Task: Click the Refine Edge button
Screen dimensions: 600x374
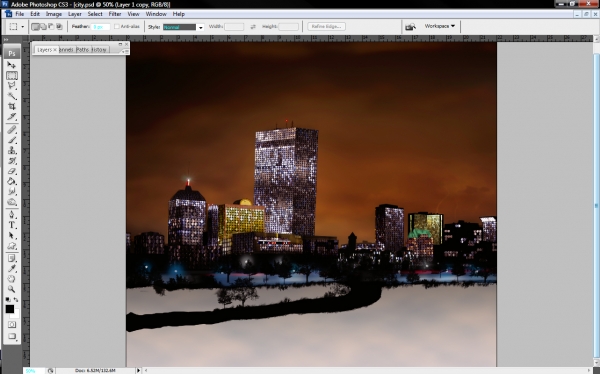Action: (326, 26)
